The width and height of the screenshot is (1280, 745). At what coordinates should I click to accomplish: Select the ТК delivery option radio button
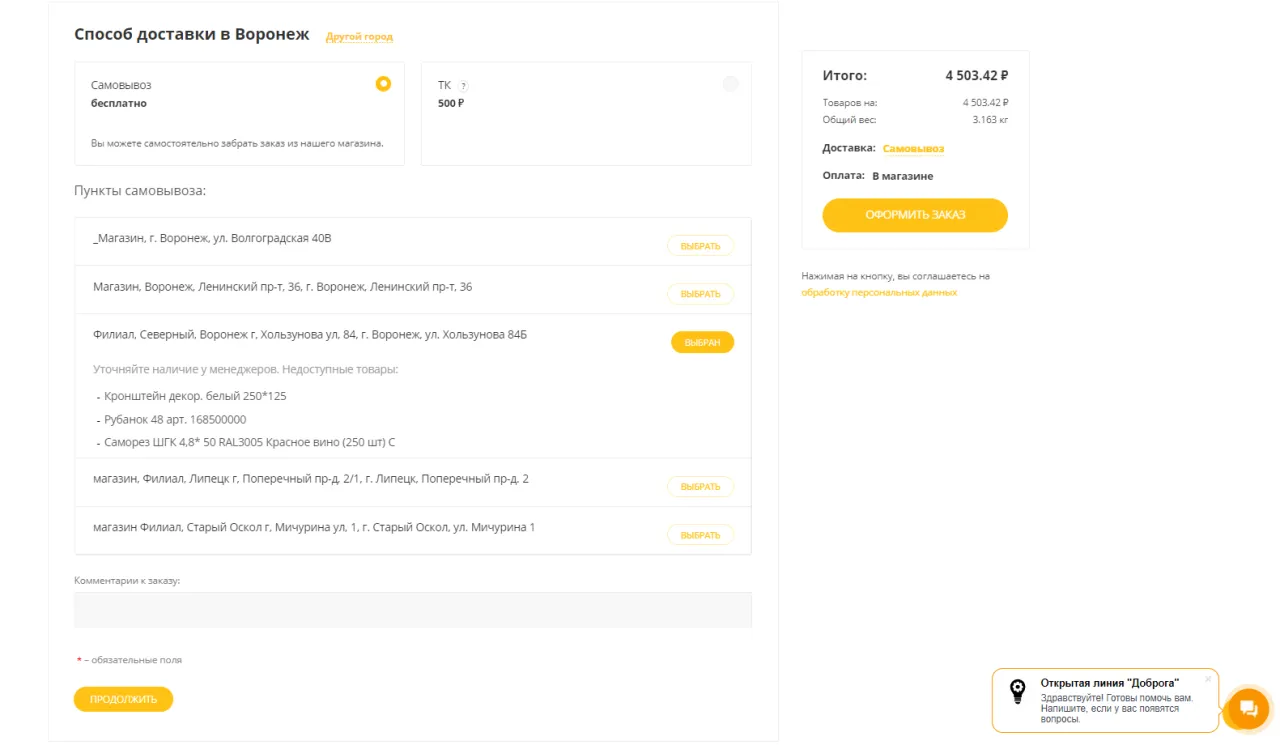click(x=731, y=85)
